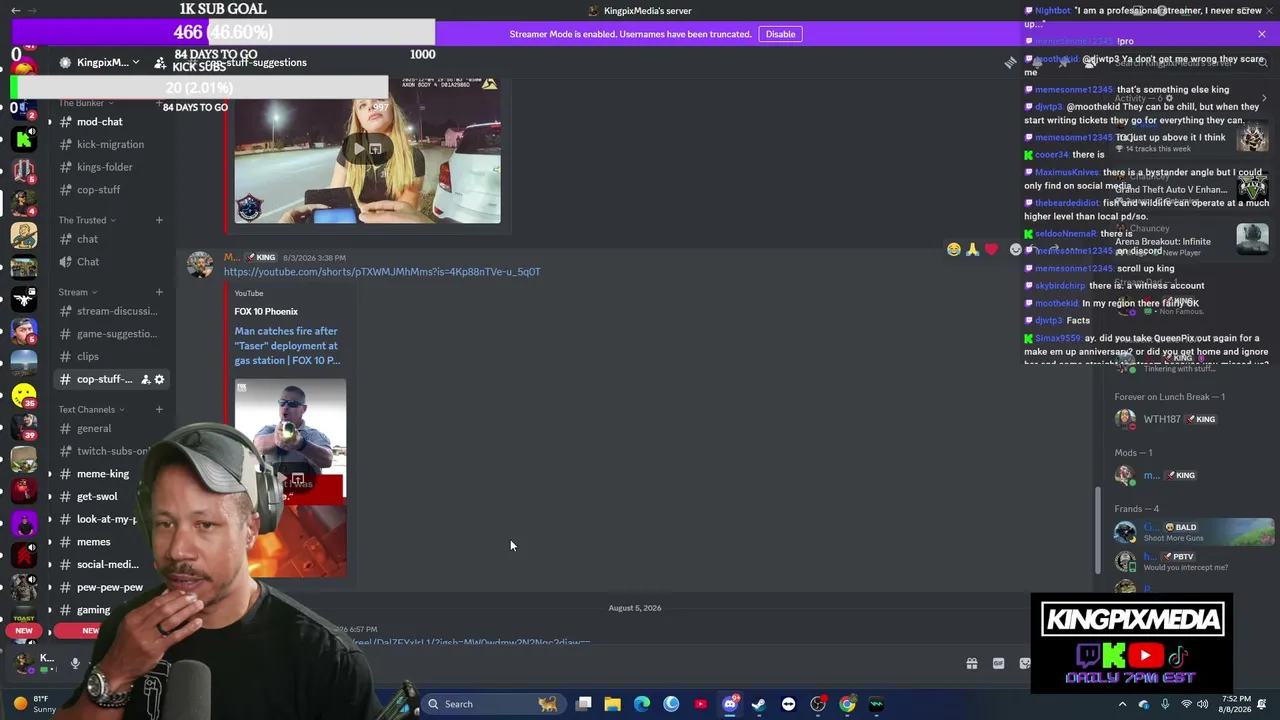Add a reaction to the YouTube link message

[1016, 249]
